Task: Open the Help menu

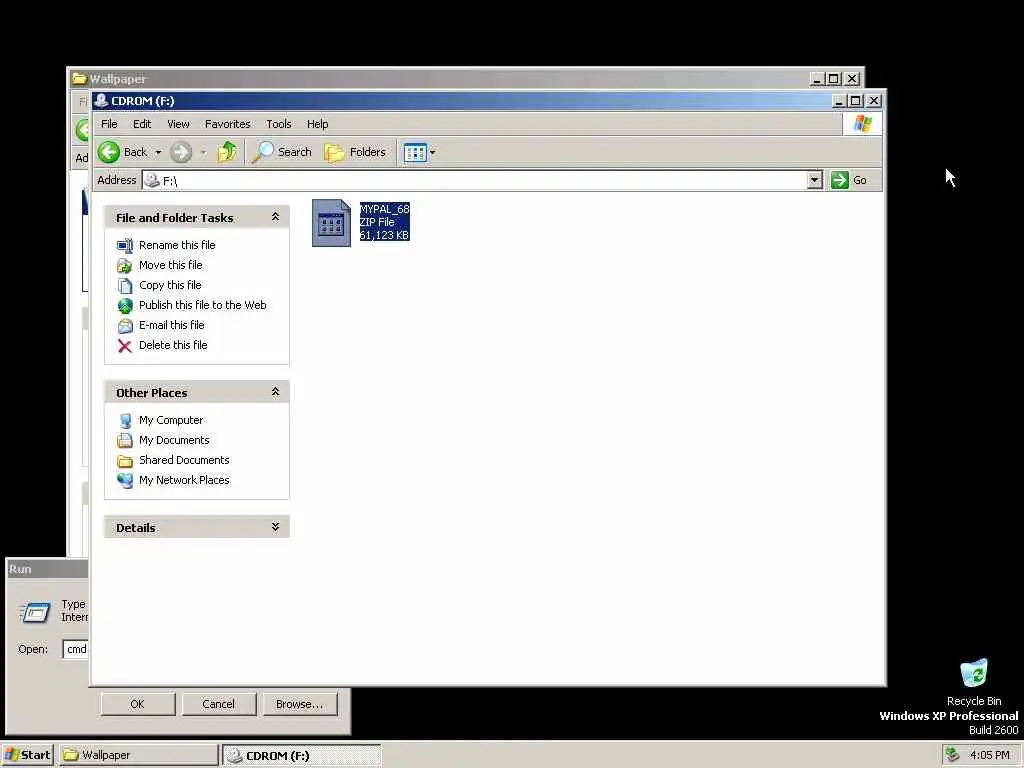Action: point(317,124)
